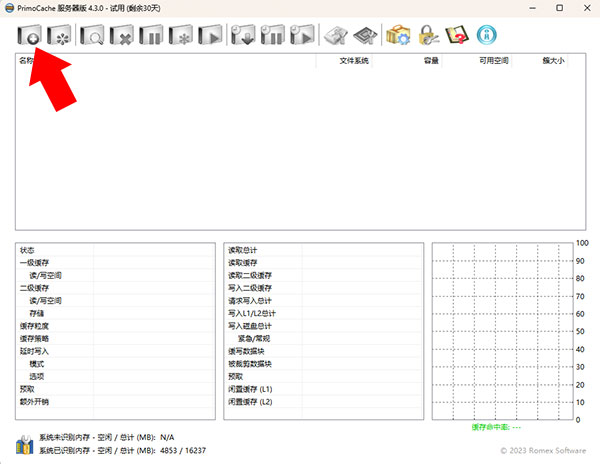
Task: Click the PrimoCache app icon in title bar
Action: click(x=10, y=8)
